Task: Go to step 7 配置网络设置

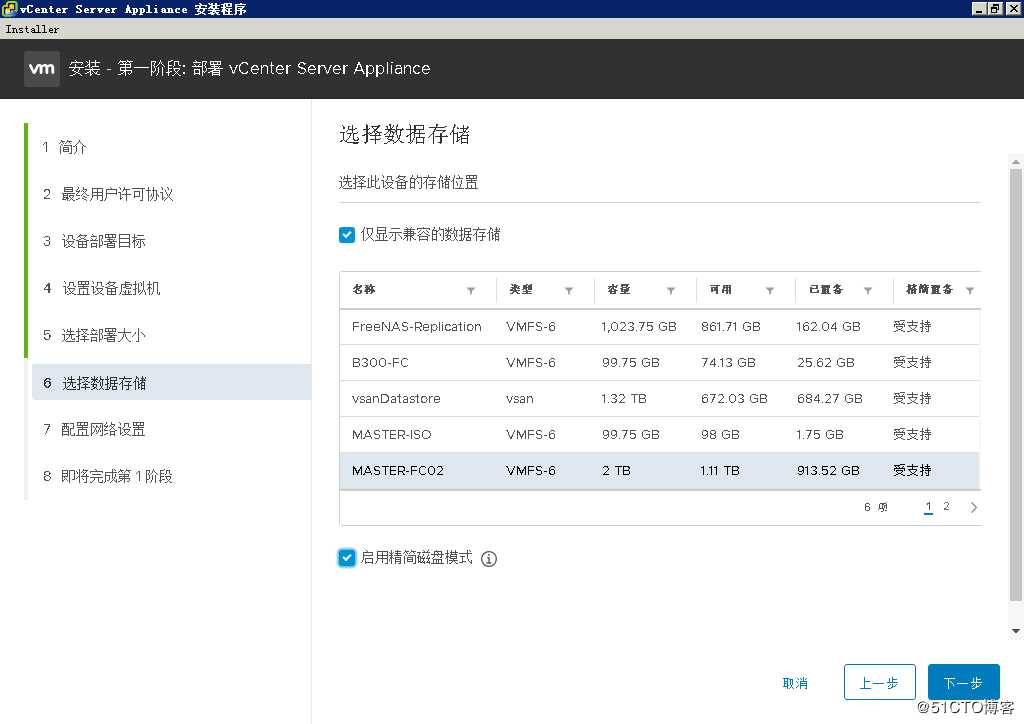Action: point(94,429)
